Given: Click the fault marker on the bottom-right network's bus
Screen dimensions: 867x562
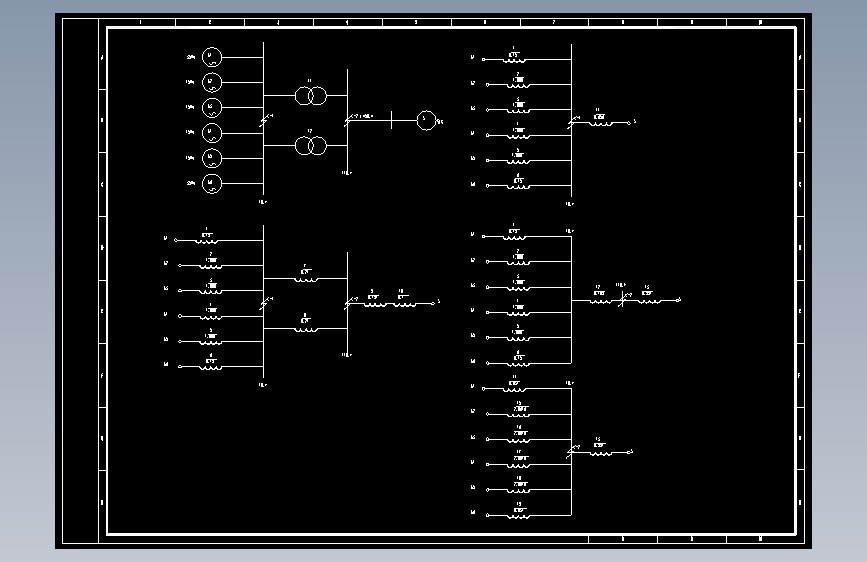Looking at the screenshot, I should [x=573, y=451].
